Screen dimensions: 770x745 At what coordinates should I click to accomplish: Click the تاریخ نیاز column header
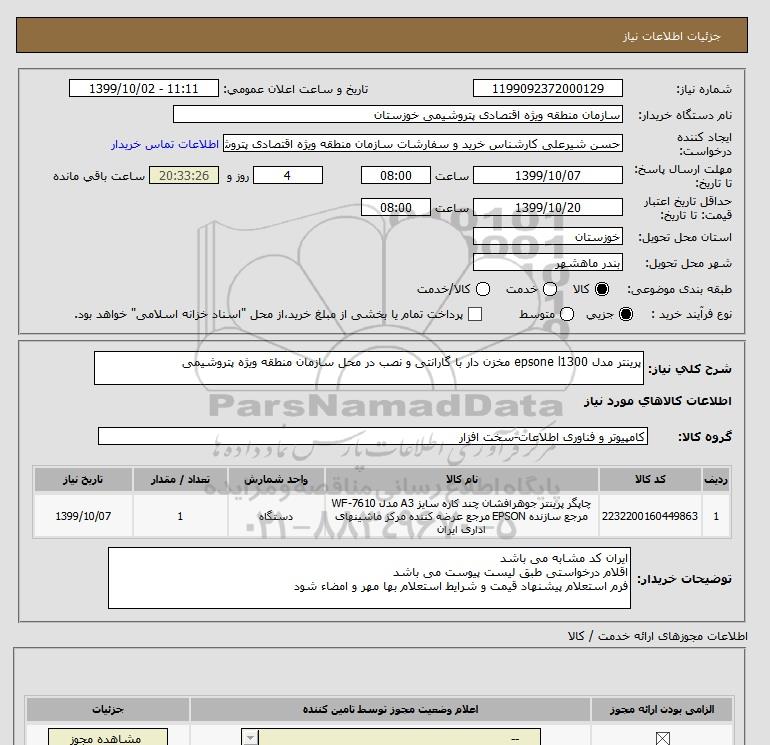pos(83,479)
